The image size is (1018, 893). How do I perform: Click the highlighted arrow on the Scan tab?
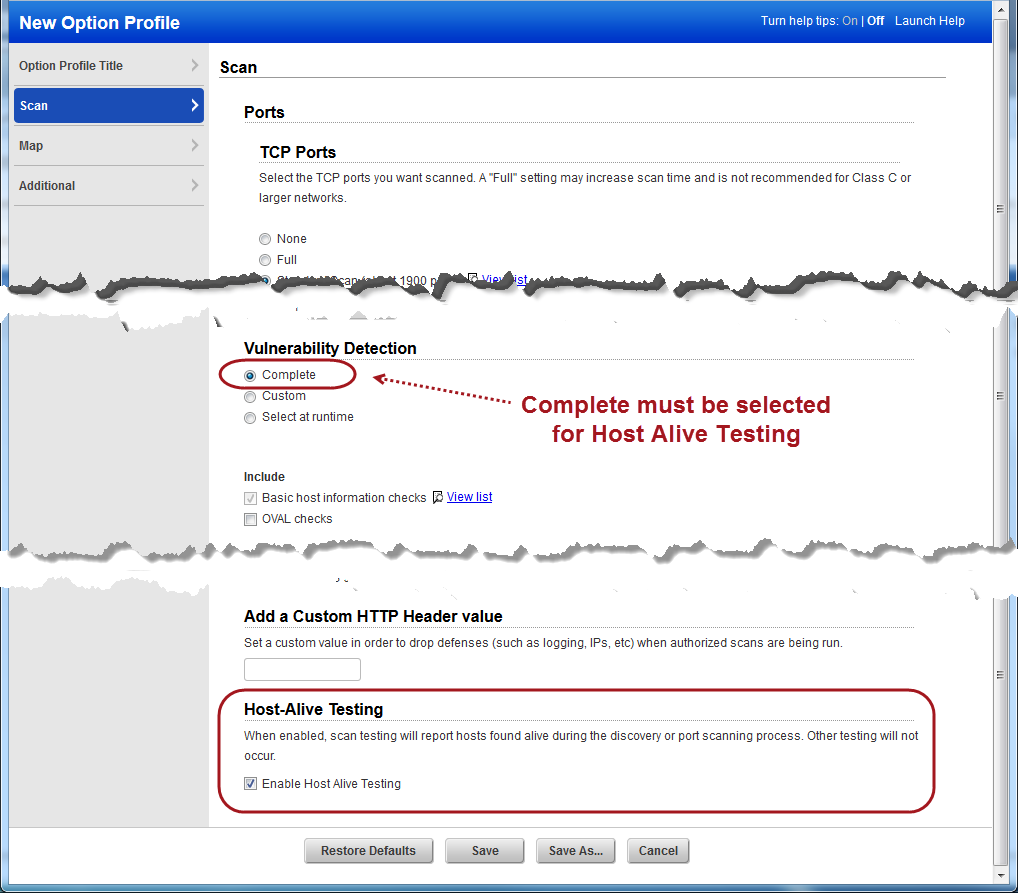click(196, 105)
